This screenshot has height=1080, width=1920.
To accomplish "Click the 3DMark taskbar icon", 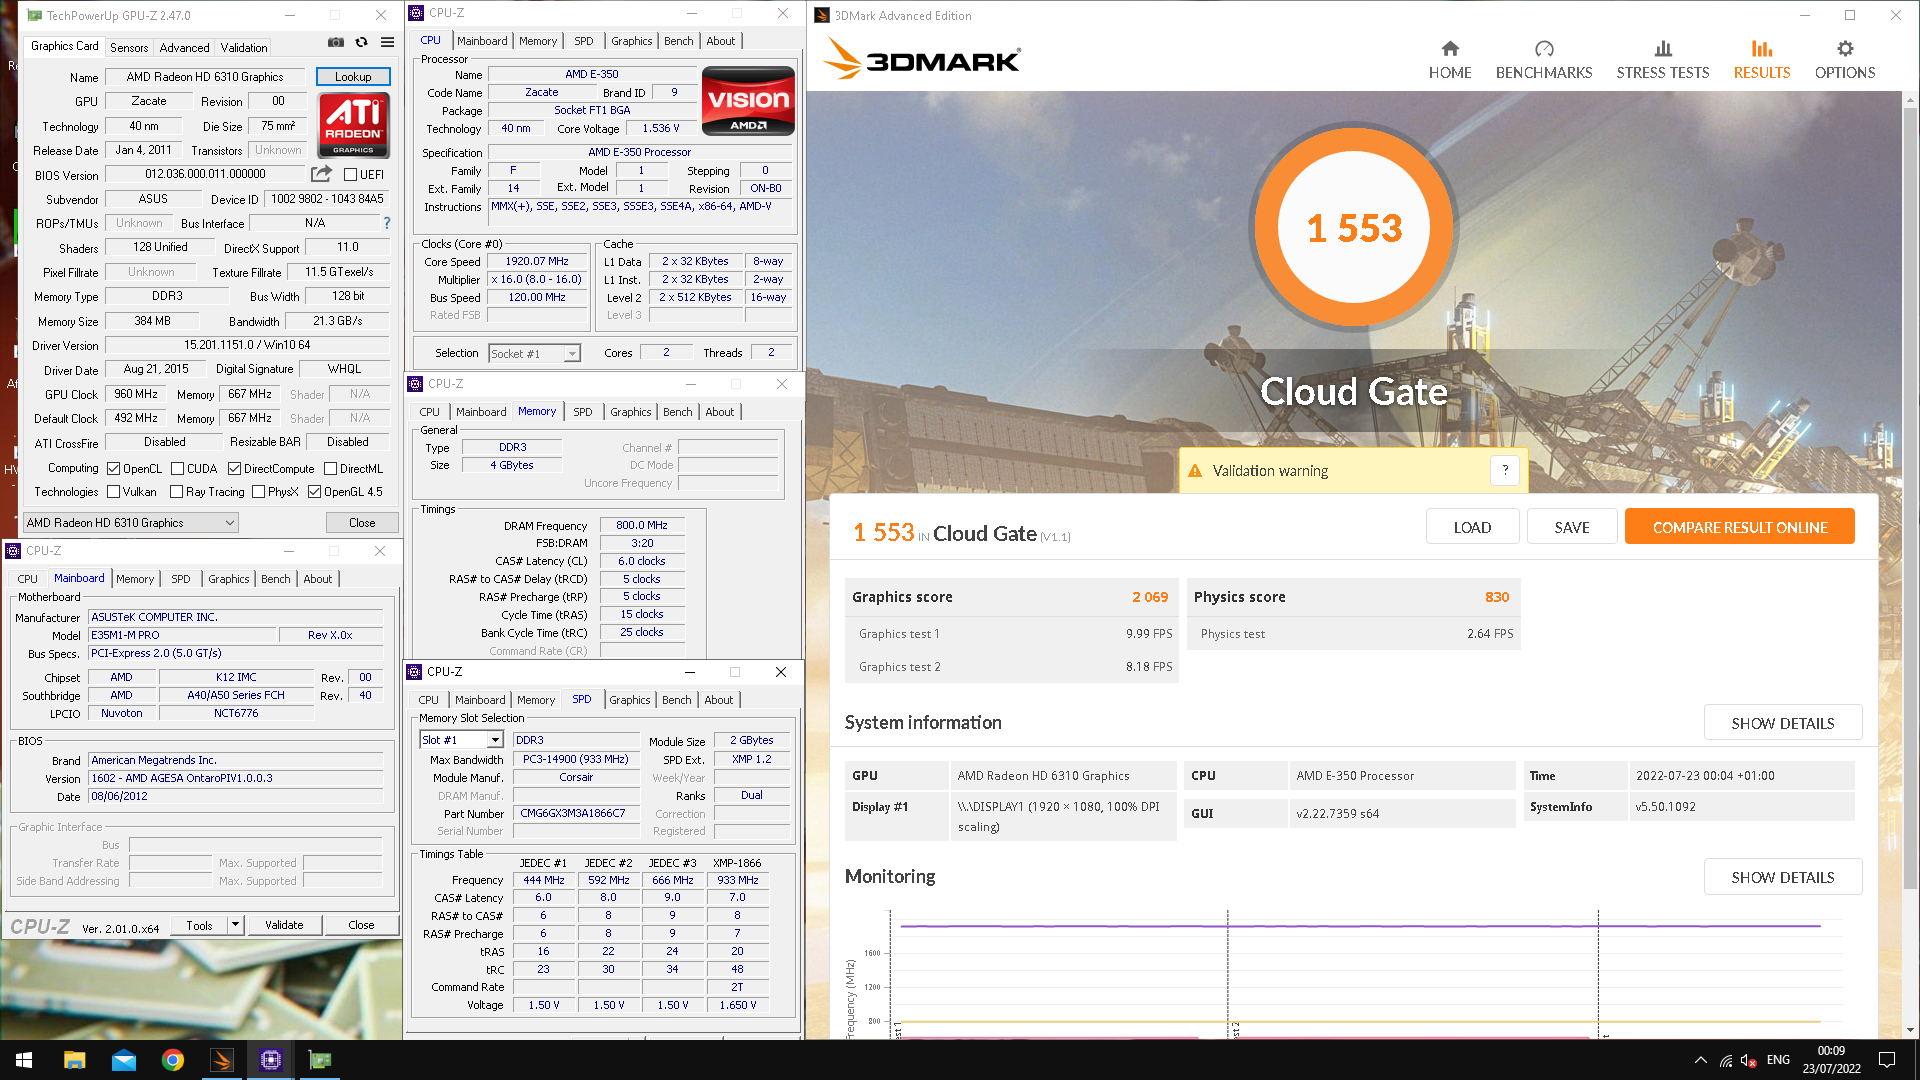I will click(222, 1060).
